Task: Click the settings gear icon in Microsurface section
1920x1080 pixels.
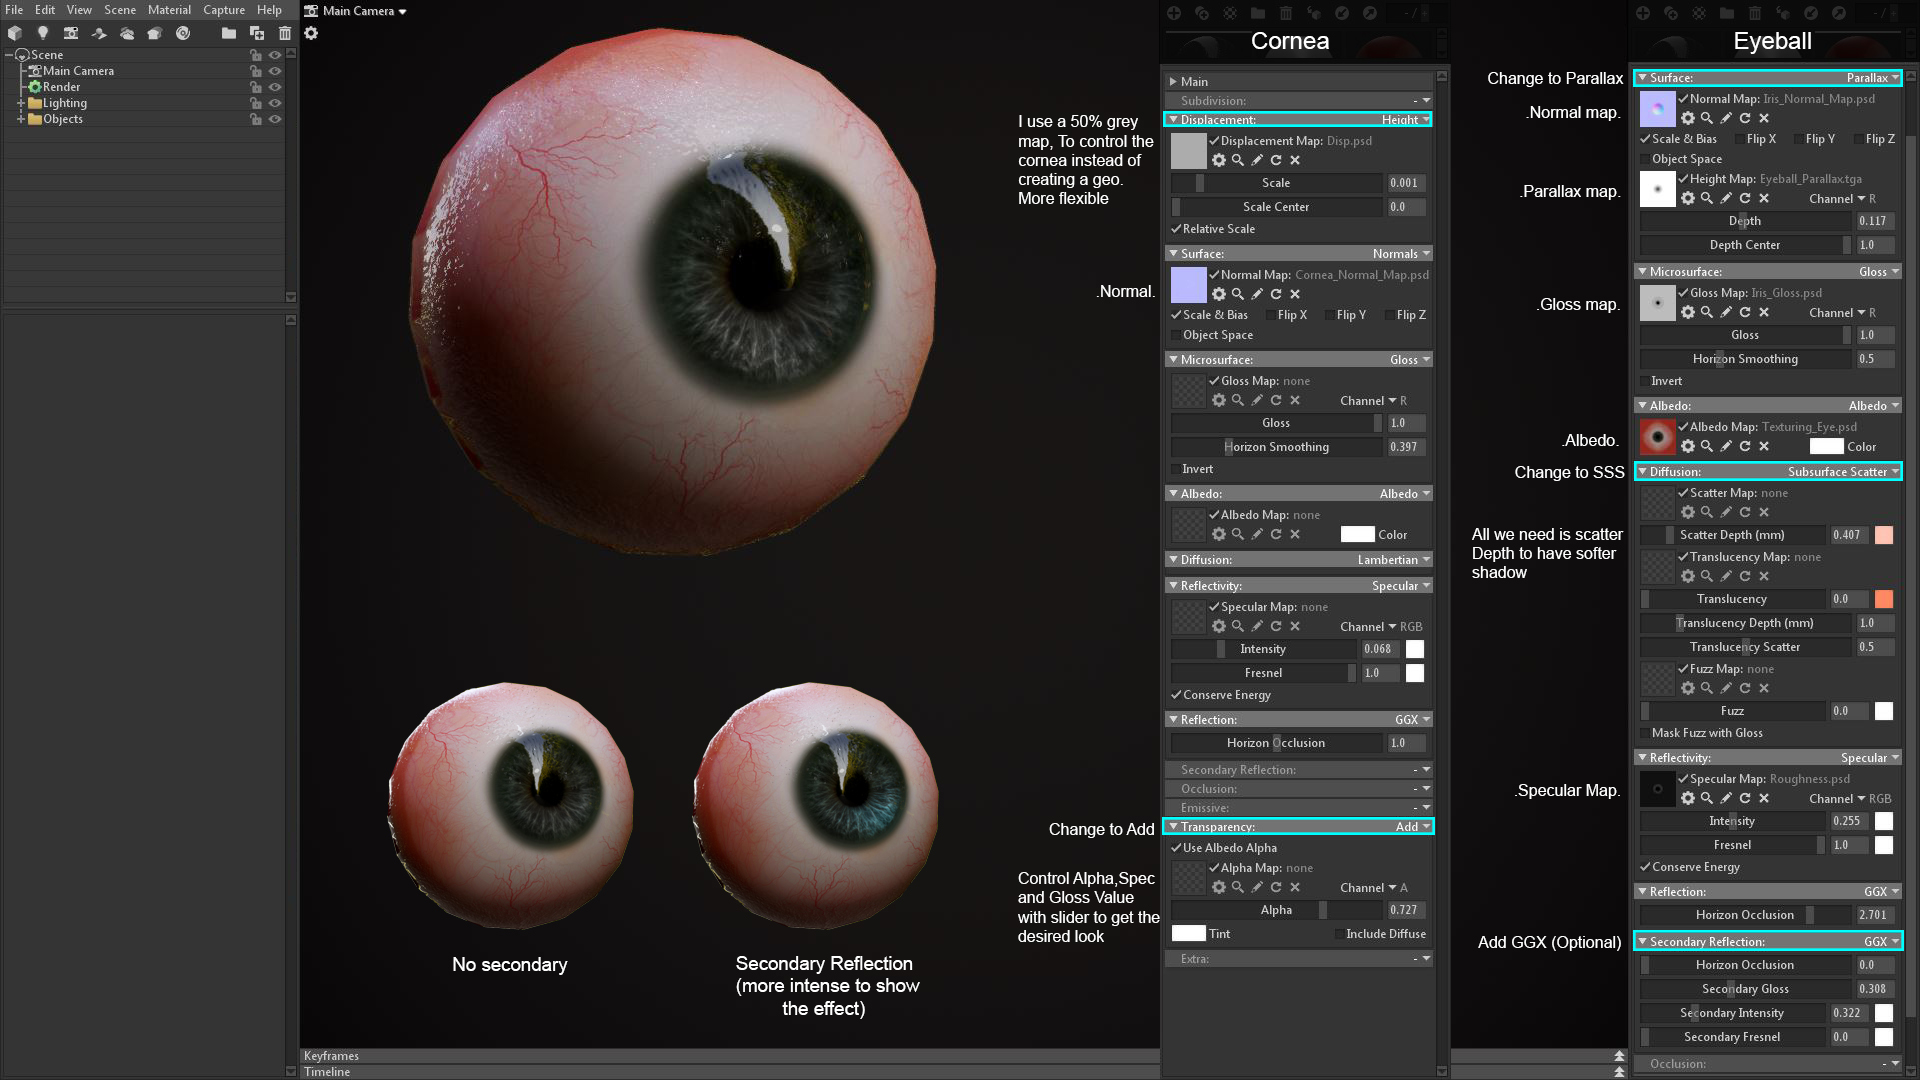Action: (x=1217, y=400)
